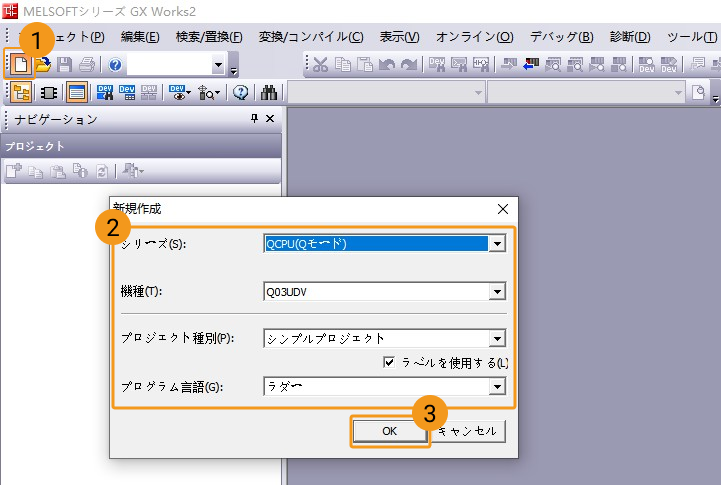Click the Project section header in navigation
Image resolution: width=721 pixels, height=485 pixels.
140,146
